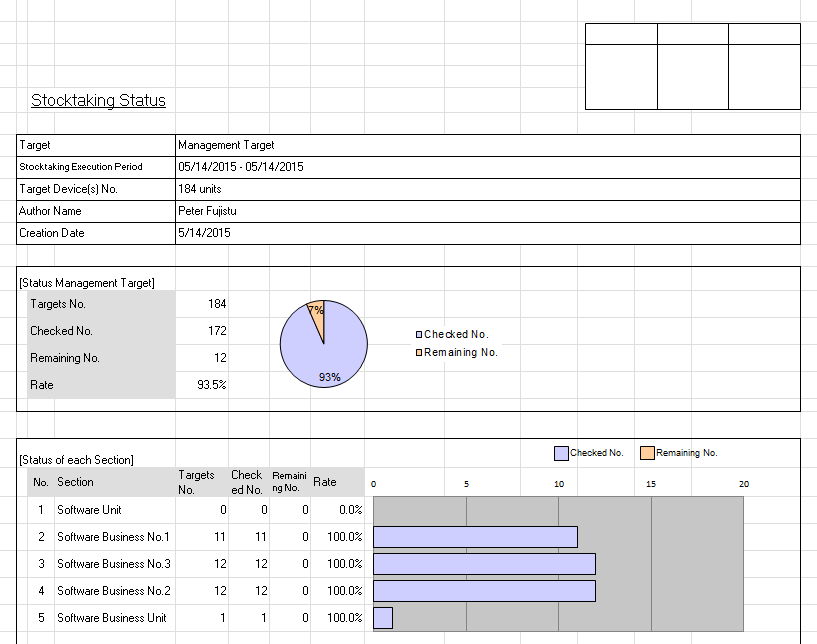Click the pie legend 'Checked No.' swatch

(x=419, y=335)
